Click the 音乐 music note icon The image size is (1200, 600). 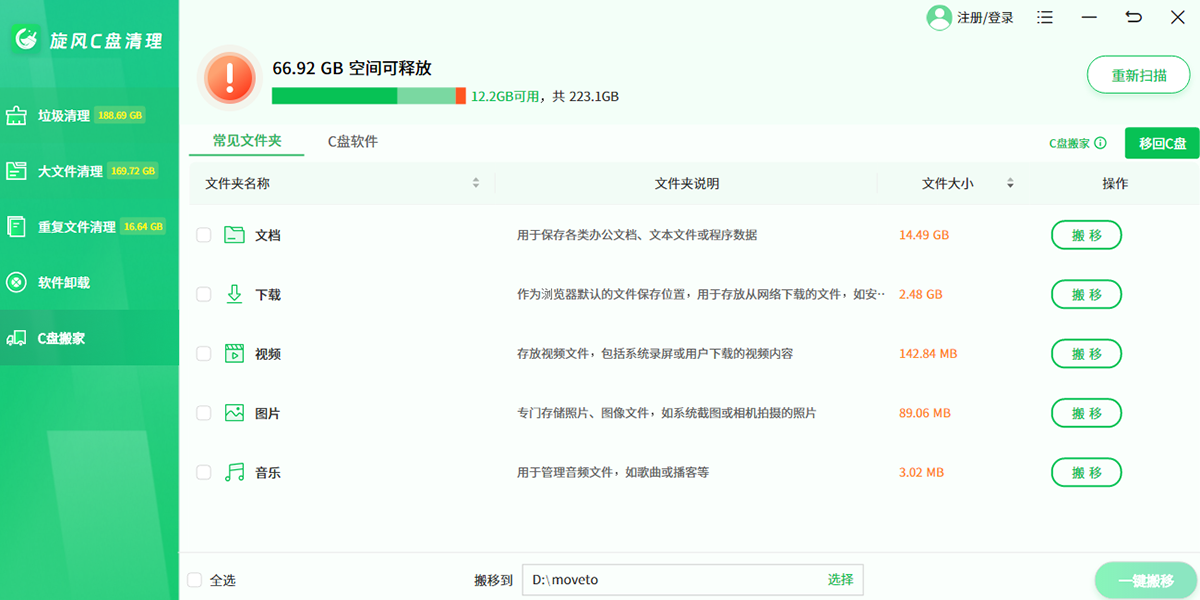pyautogui.click(x=234, y=472)
